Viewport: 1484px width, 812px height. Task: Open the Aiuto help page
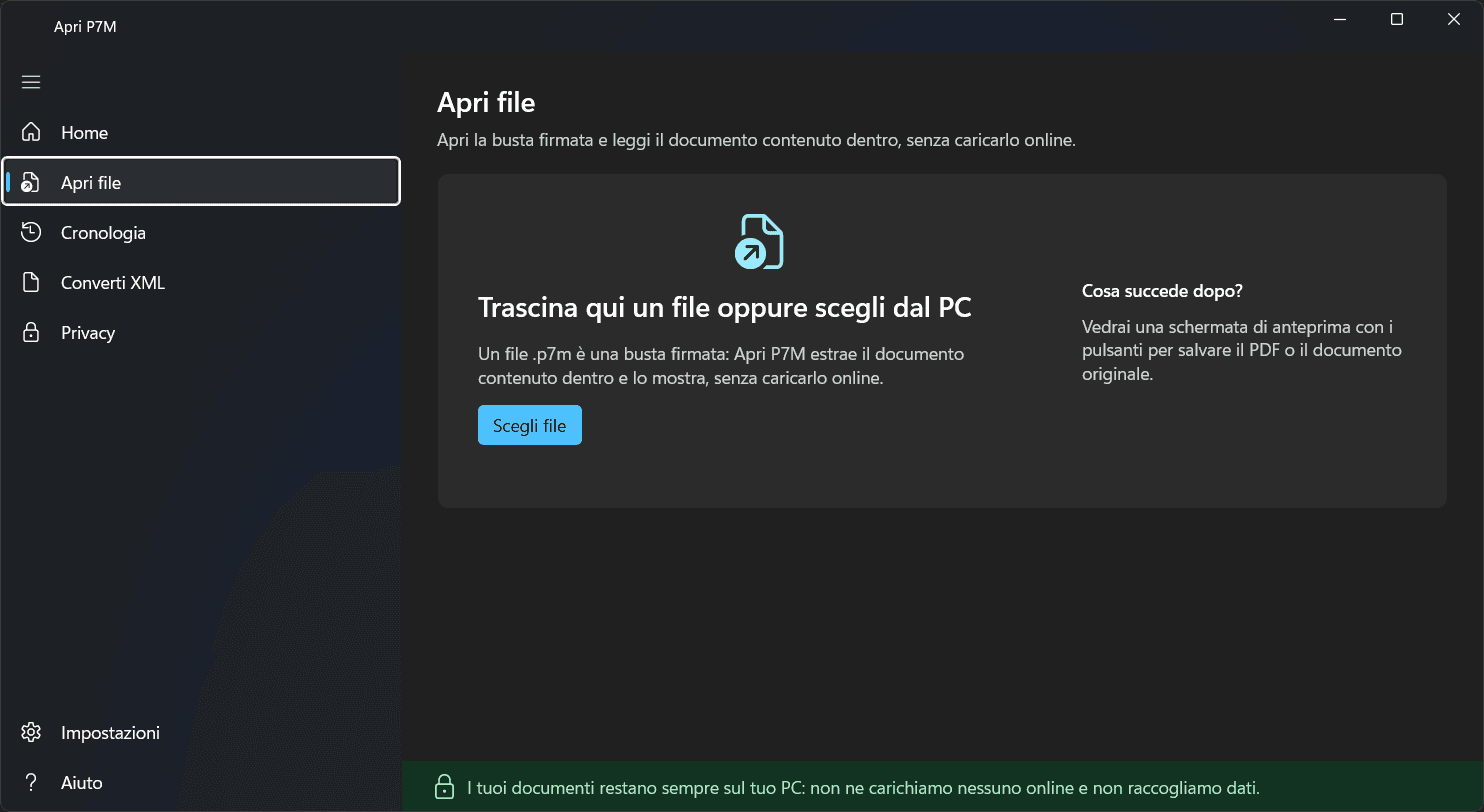(201, 782)
